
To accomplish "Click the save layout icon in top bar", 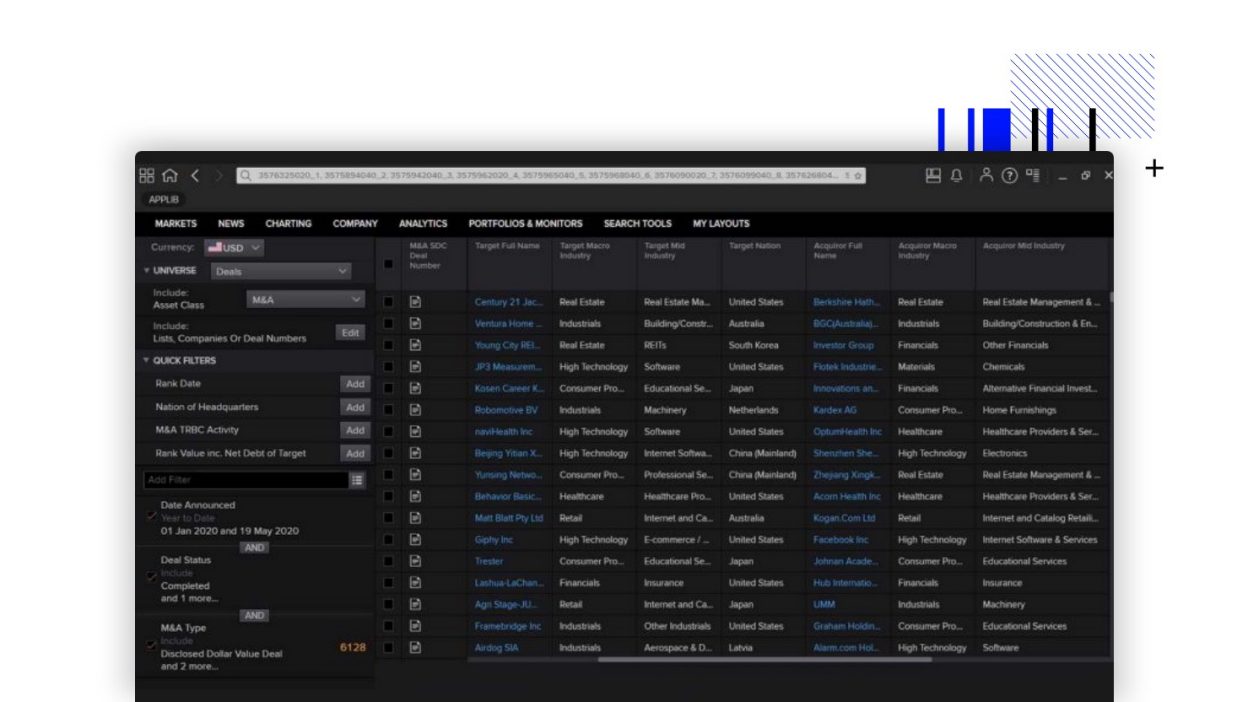I will (933, 176).
